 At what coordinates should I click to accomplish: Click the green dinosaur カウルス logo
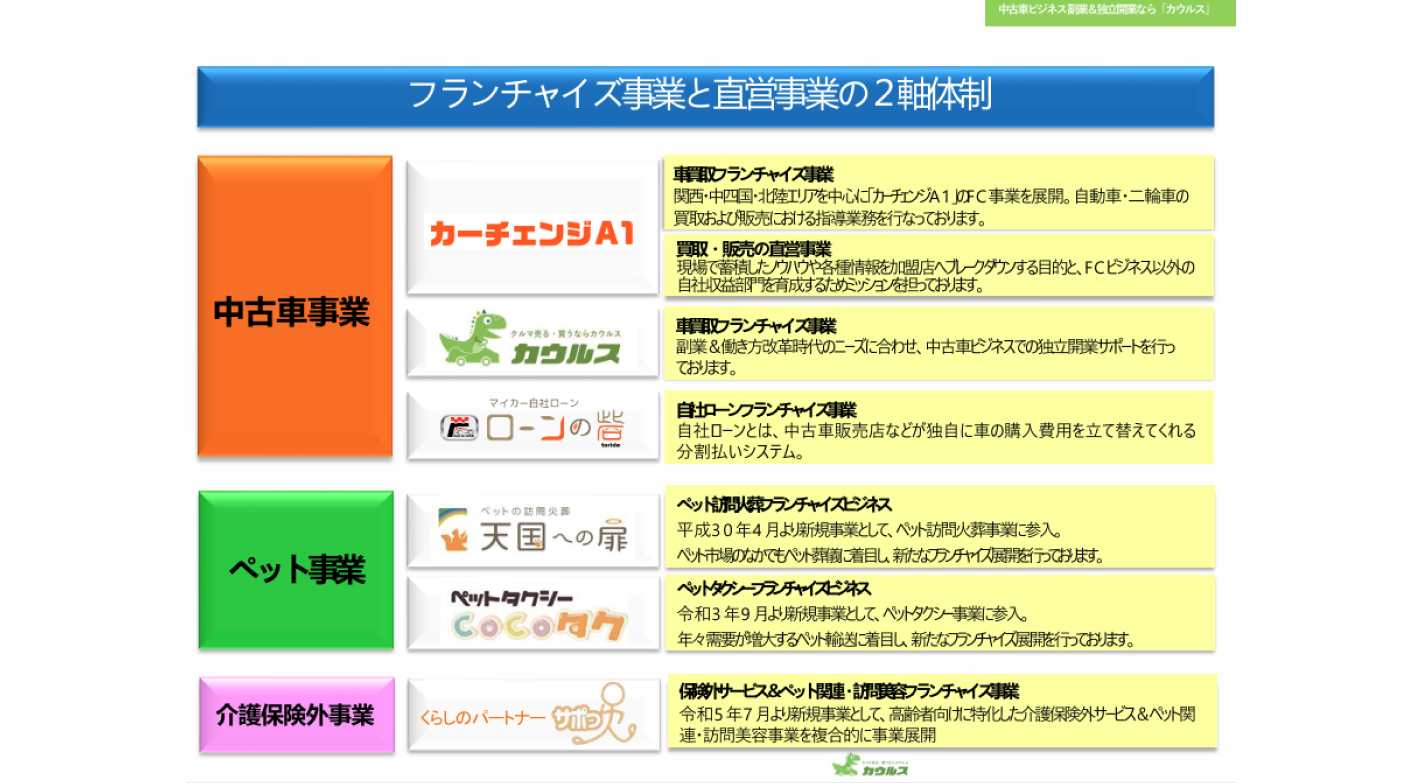[532, 341]
